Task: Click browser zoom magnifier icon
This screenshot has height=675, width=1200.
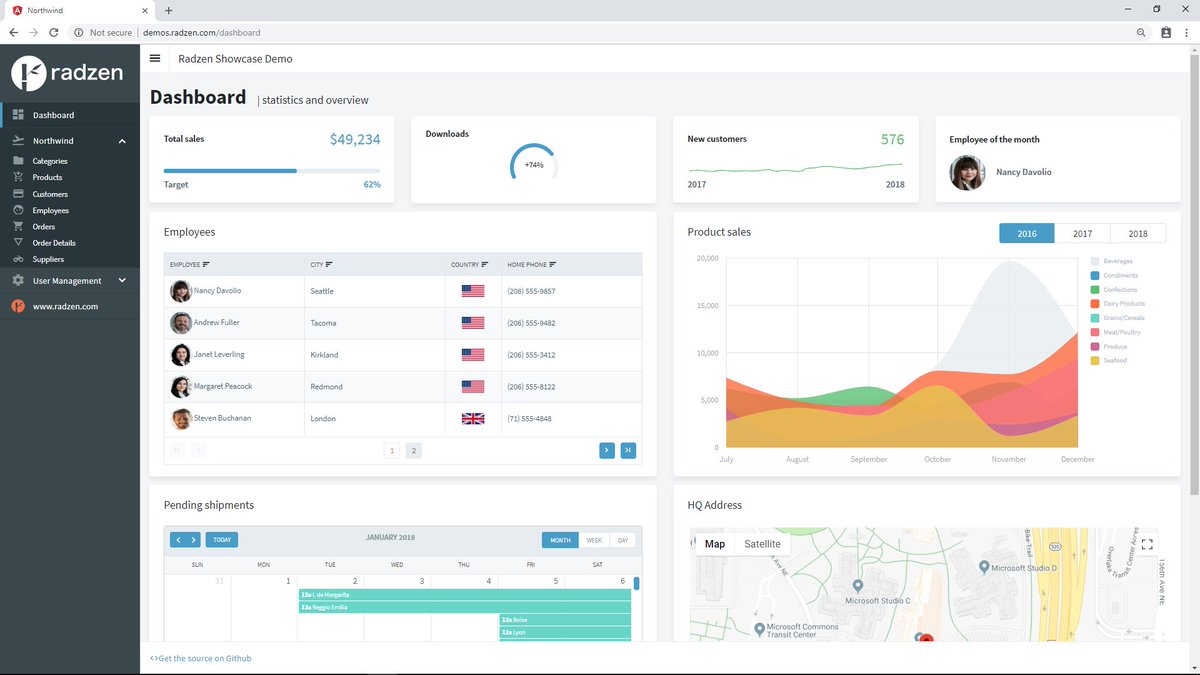Action: point(1141,32)
